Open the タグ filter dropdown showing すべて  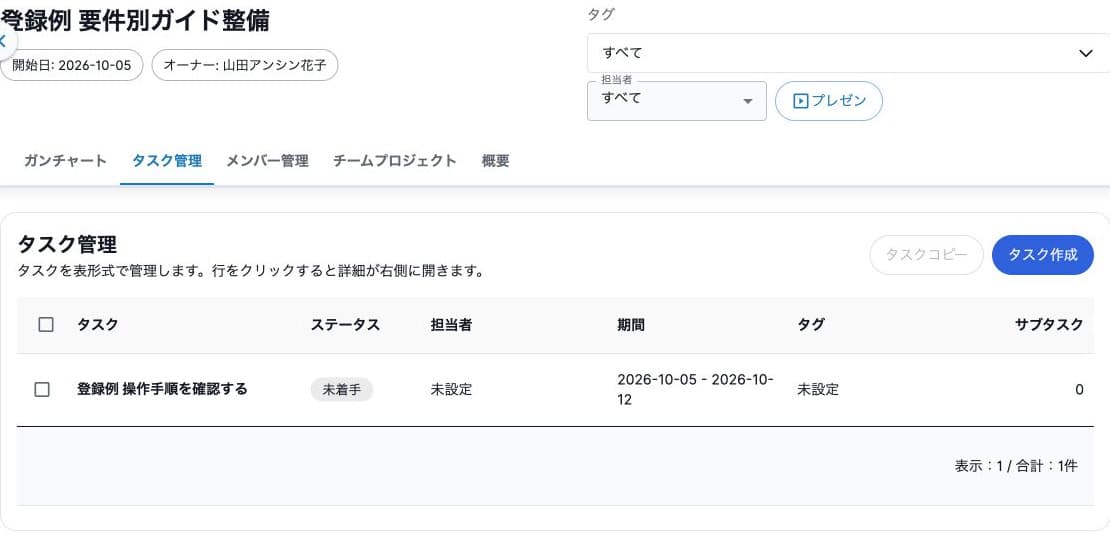coord(848,53)
